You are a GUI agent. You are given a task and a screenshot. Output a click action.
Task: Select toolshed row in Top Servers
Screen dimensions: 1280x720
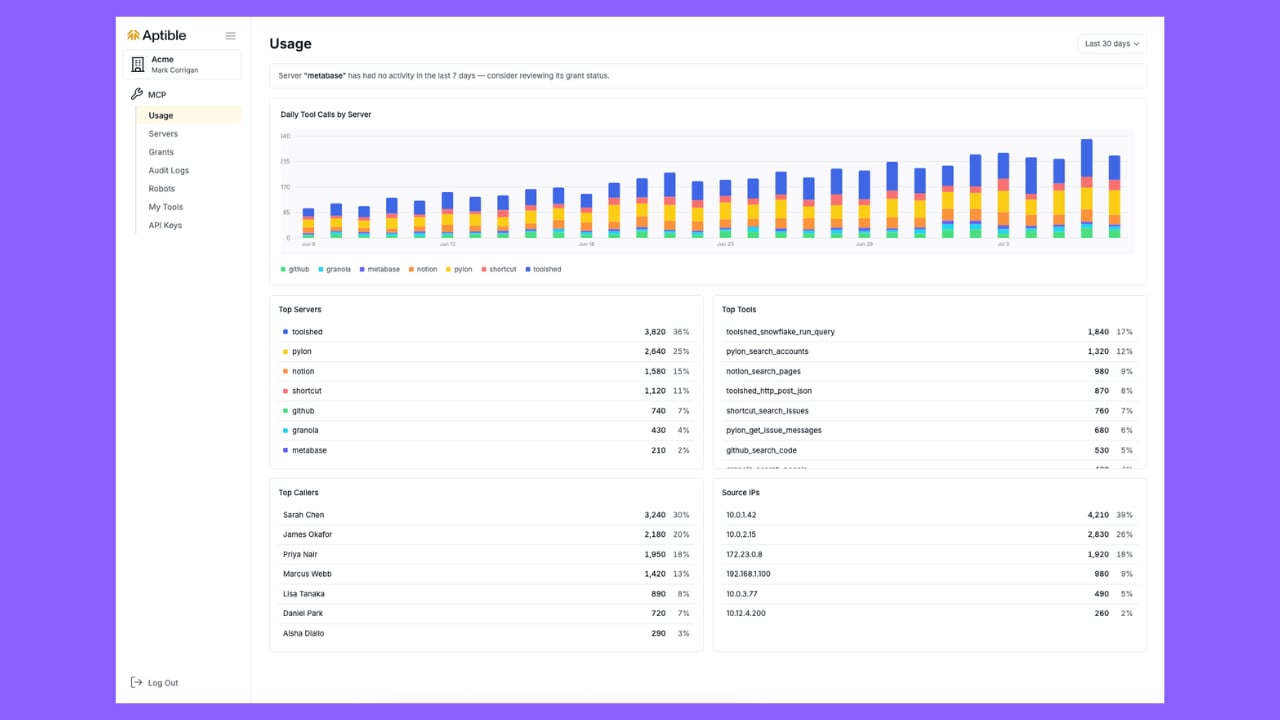pos(486,332)
